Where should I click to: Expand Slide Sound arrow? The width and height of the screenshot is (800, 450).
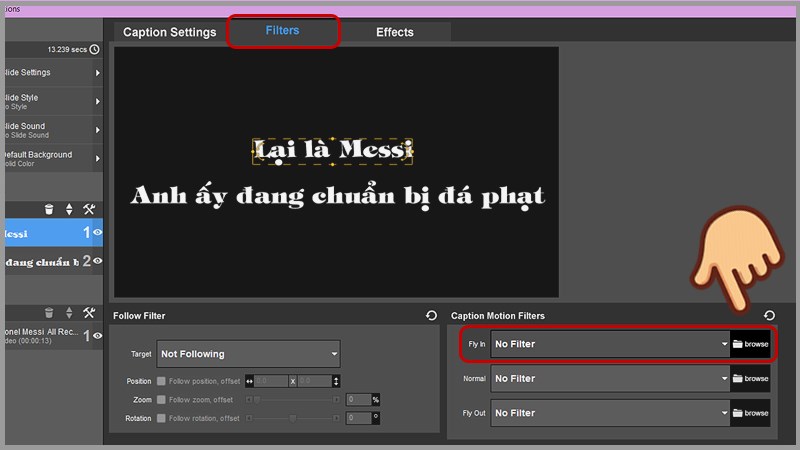click(x=97, y=130)
